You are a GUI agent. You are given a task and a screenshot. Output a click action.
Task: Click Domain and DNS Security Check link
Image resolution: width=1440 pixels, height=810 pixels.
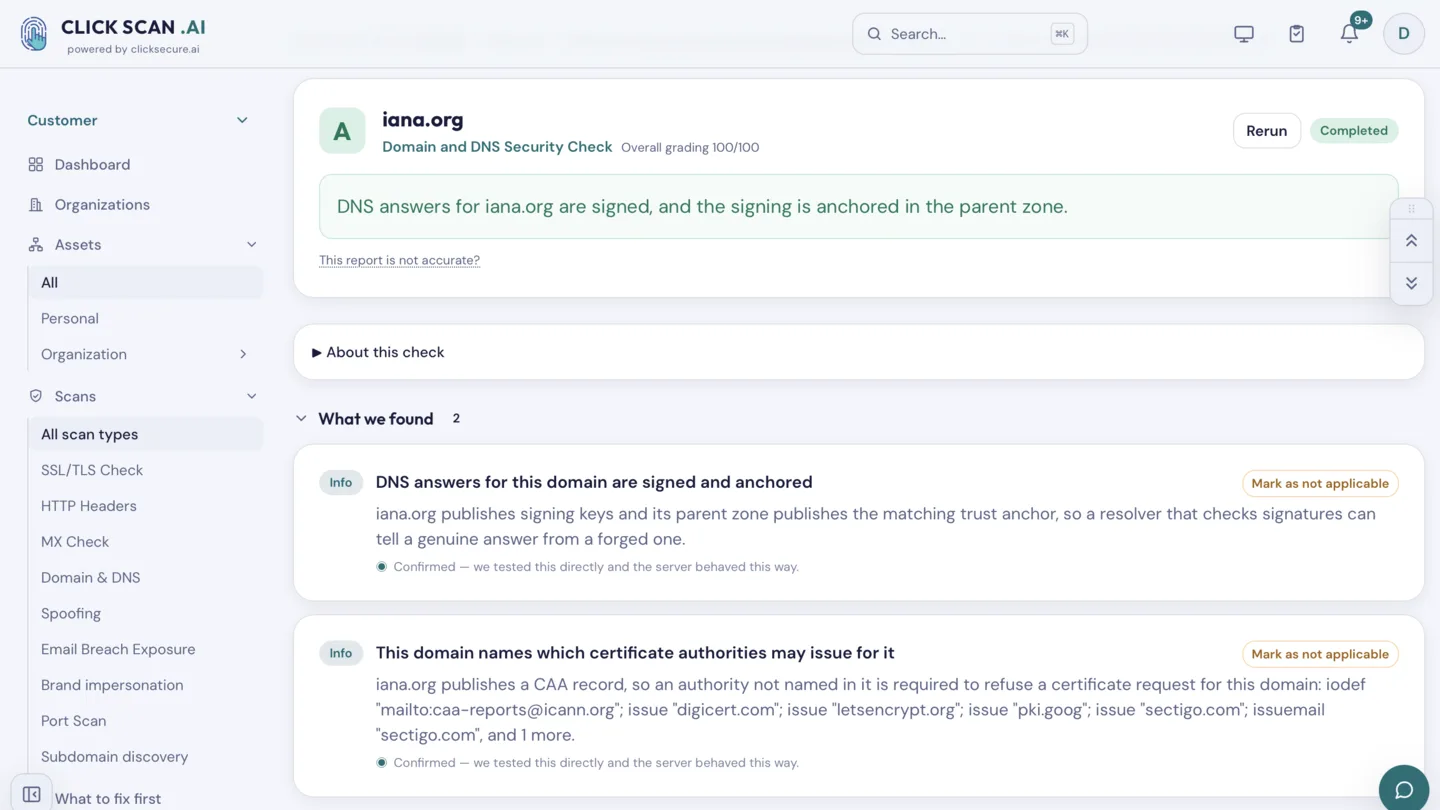pyautogui.click(x=497, y=147)
